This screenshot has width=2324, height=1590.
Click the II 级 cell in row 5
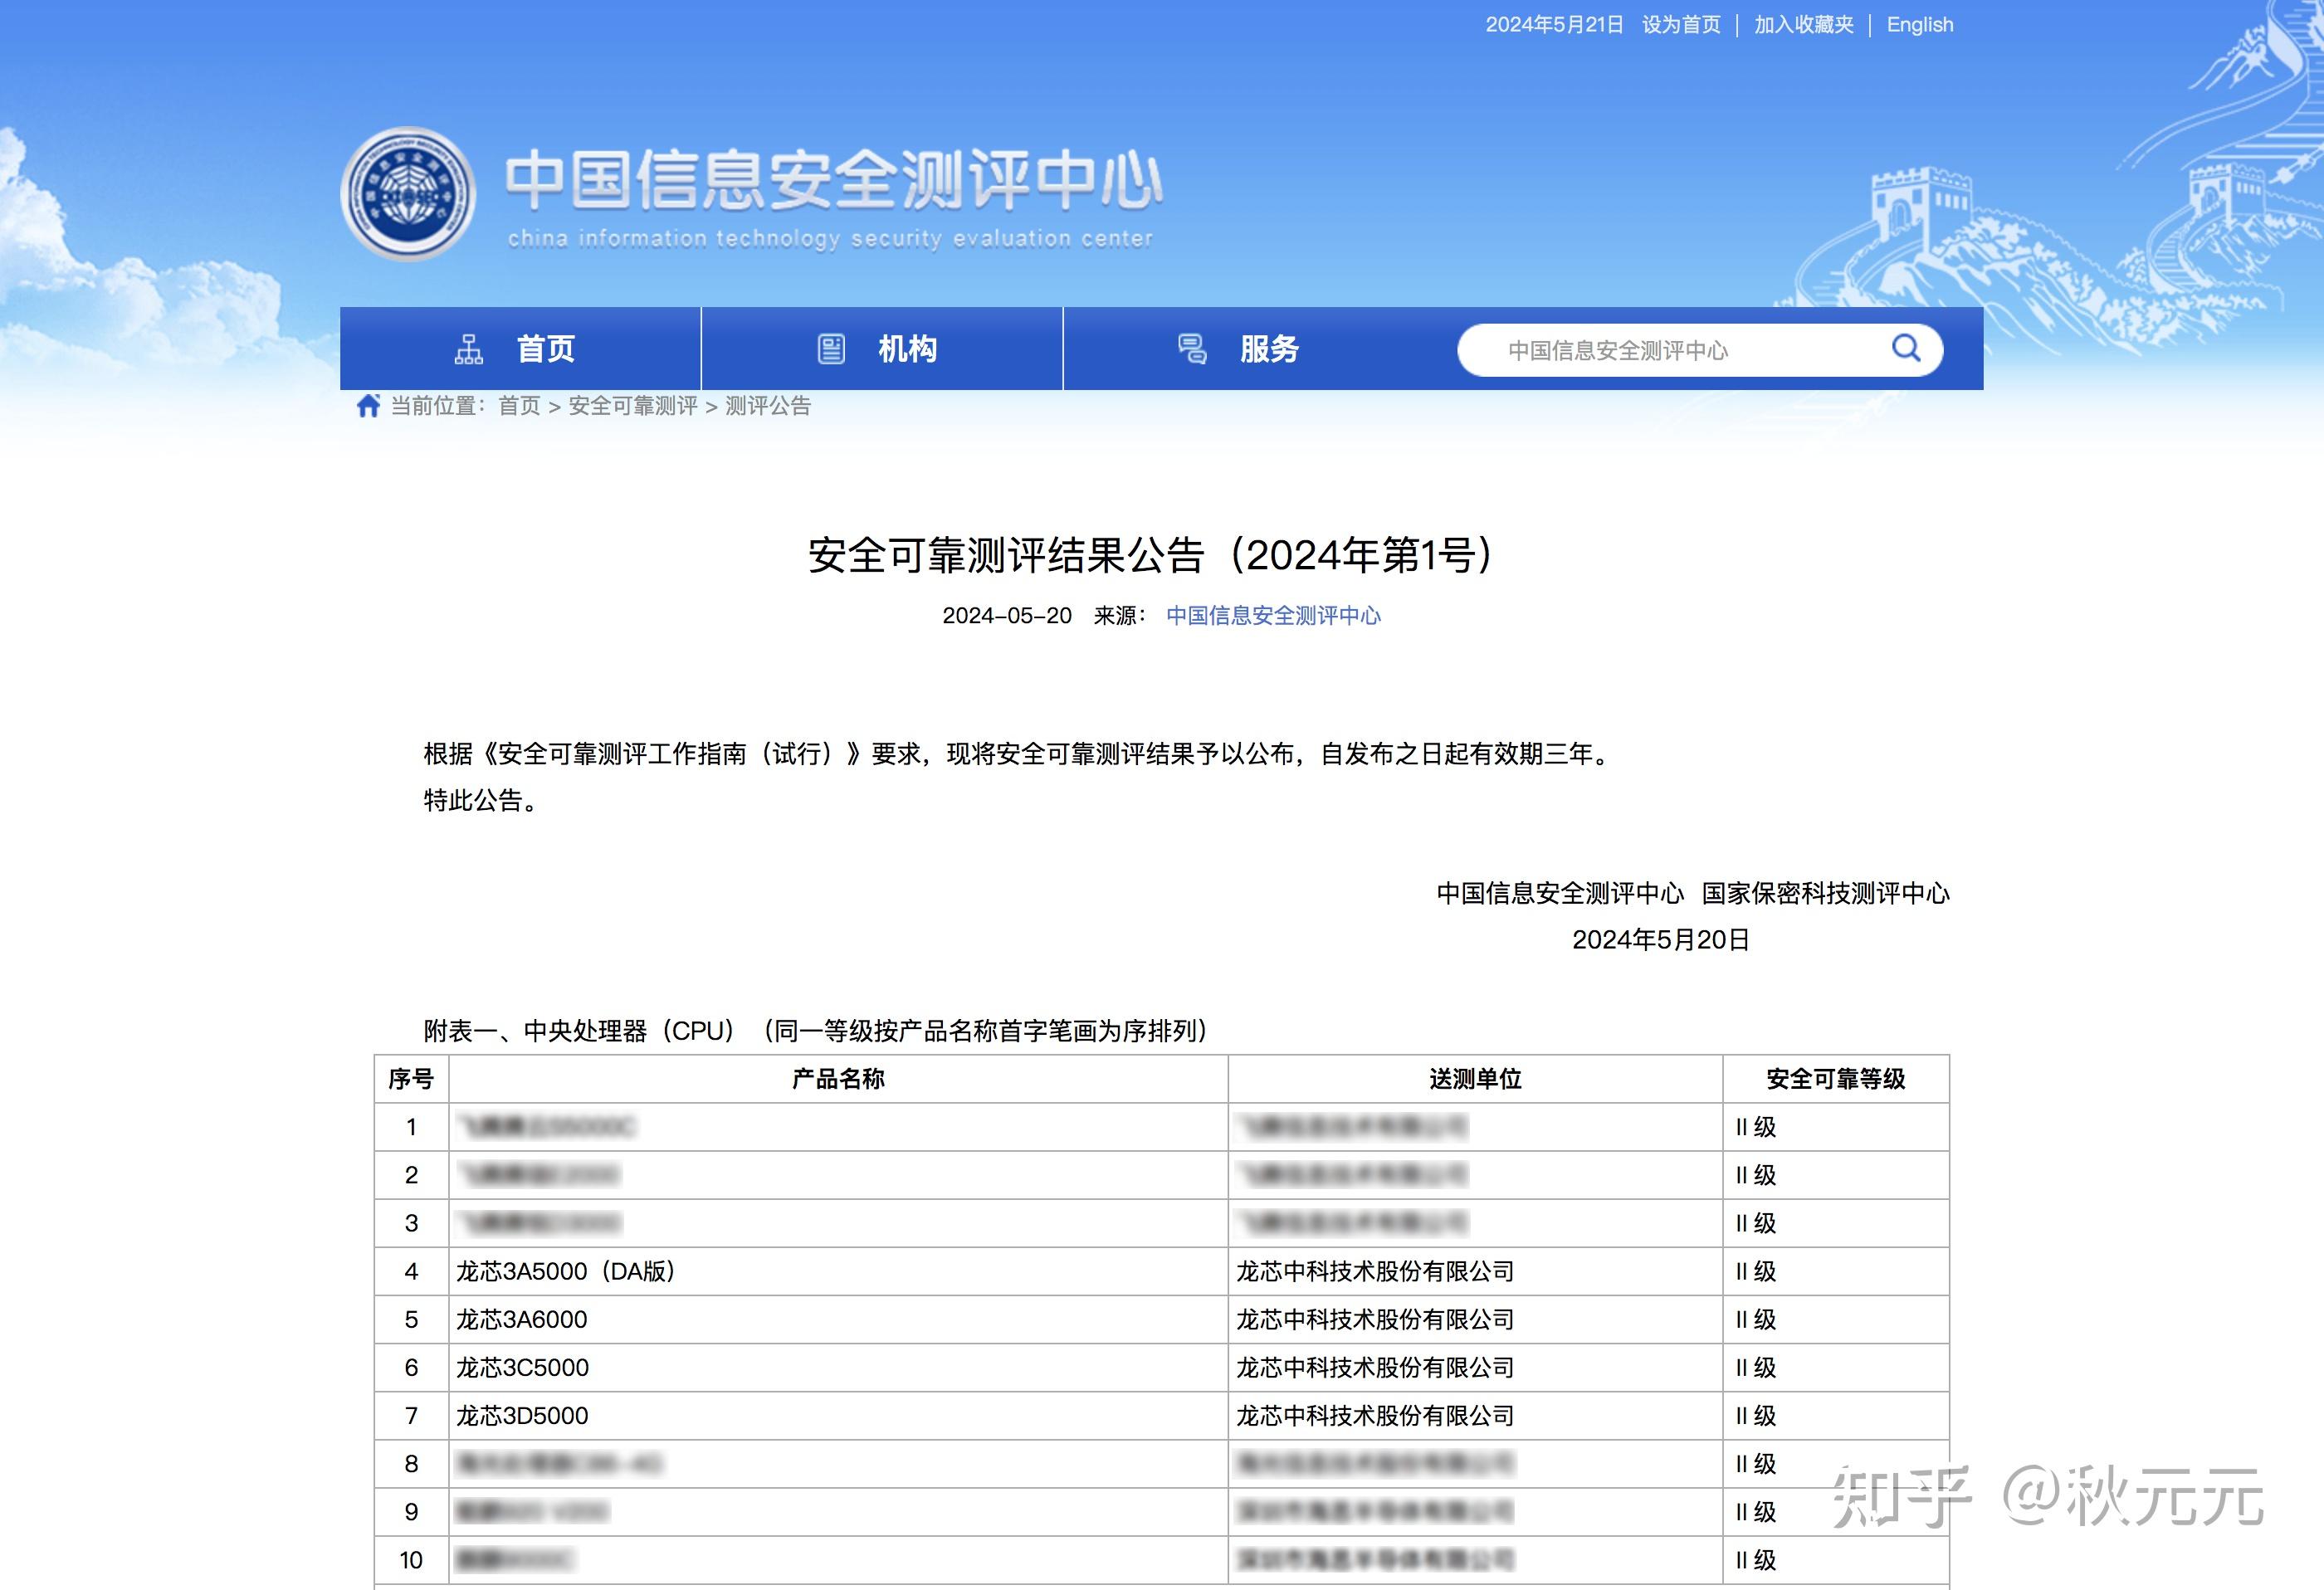(1836, 1319)
